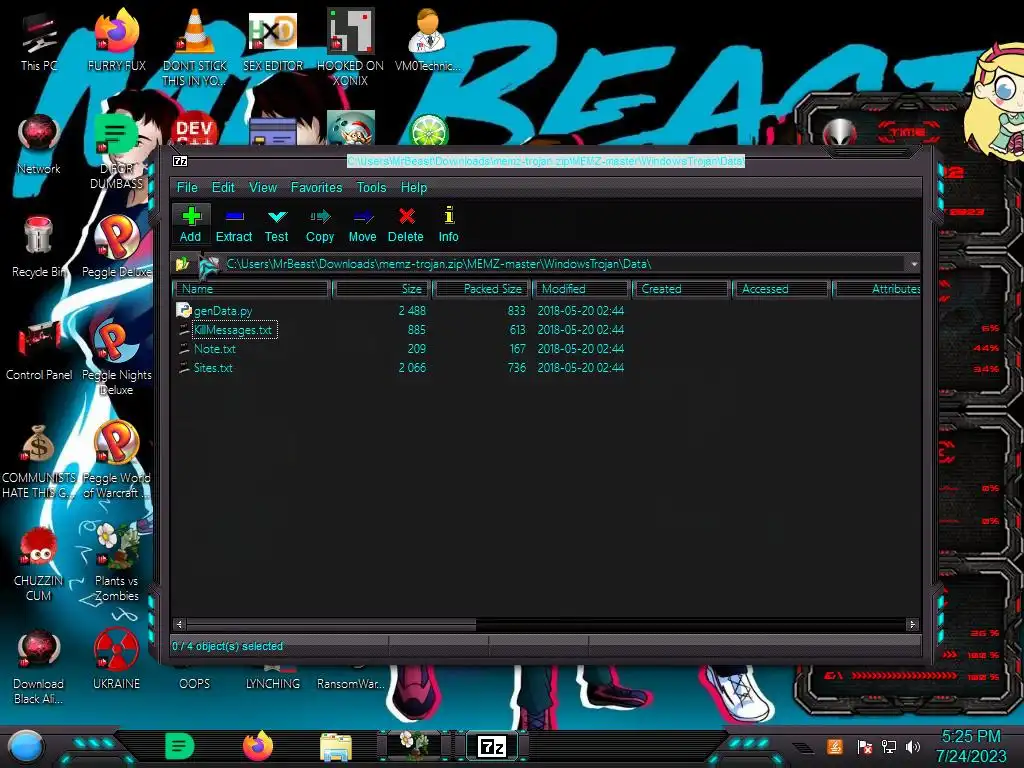The width and height of the screenshot is (1024, 768).
Task: Open the UKRAINE radiation desktop icon
Action: [x=116, y=660]
